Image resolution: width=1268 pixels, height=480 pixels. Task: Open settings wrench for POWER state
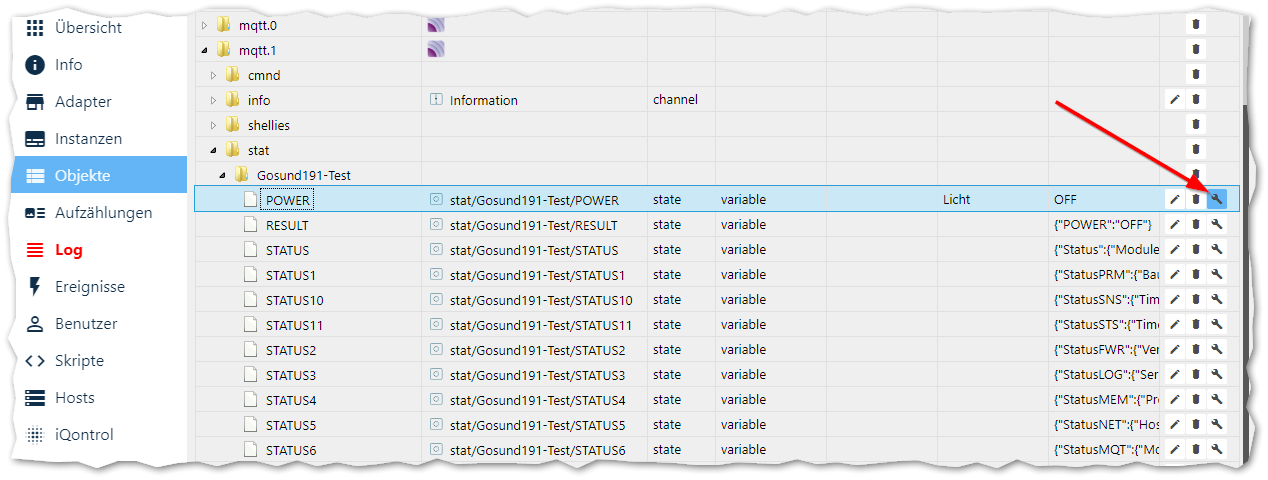1217,200
